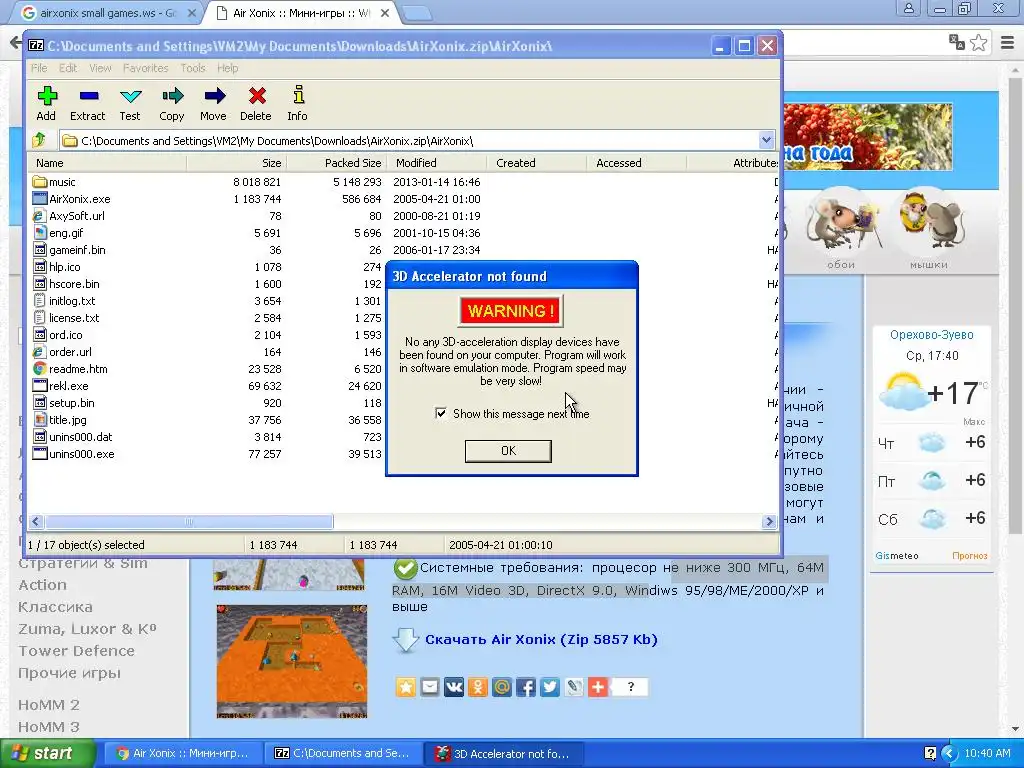
Task: Click the red plus share icon
Action: (x=598, y=687)
